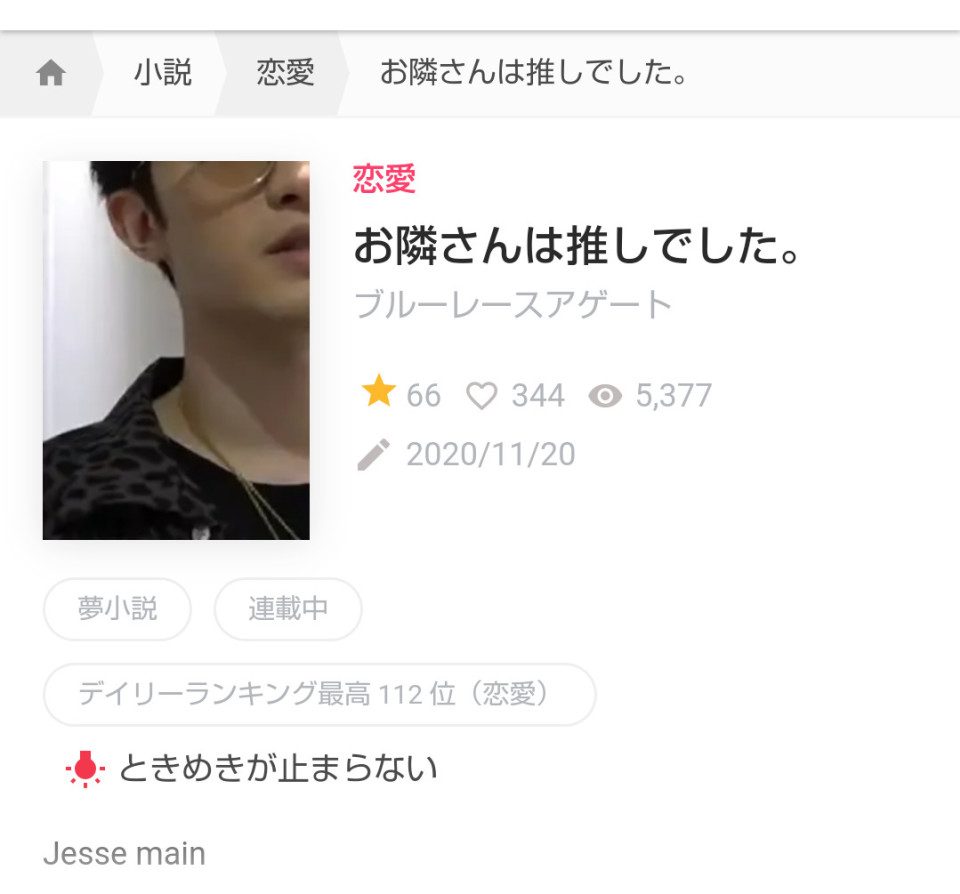Tap the 344 likes count

(538, 396)
